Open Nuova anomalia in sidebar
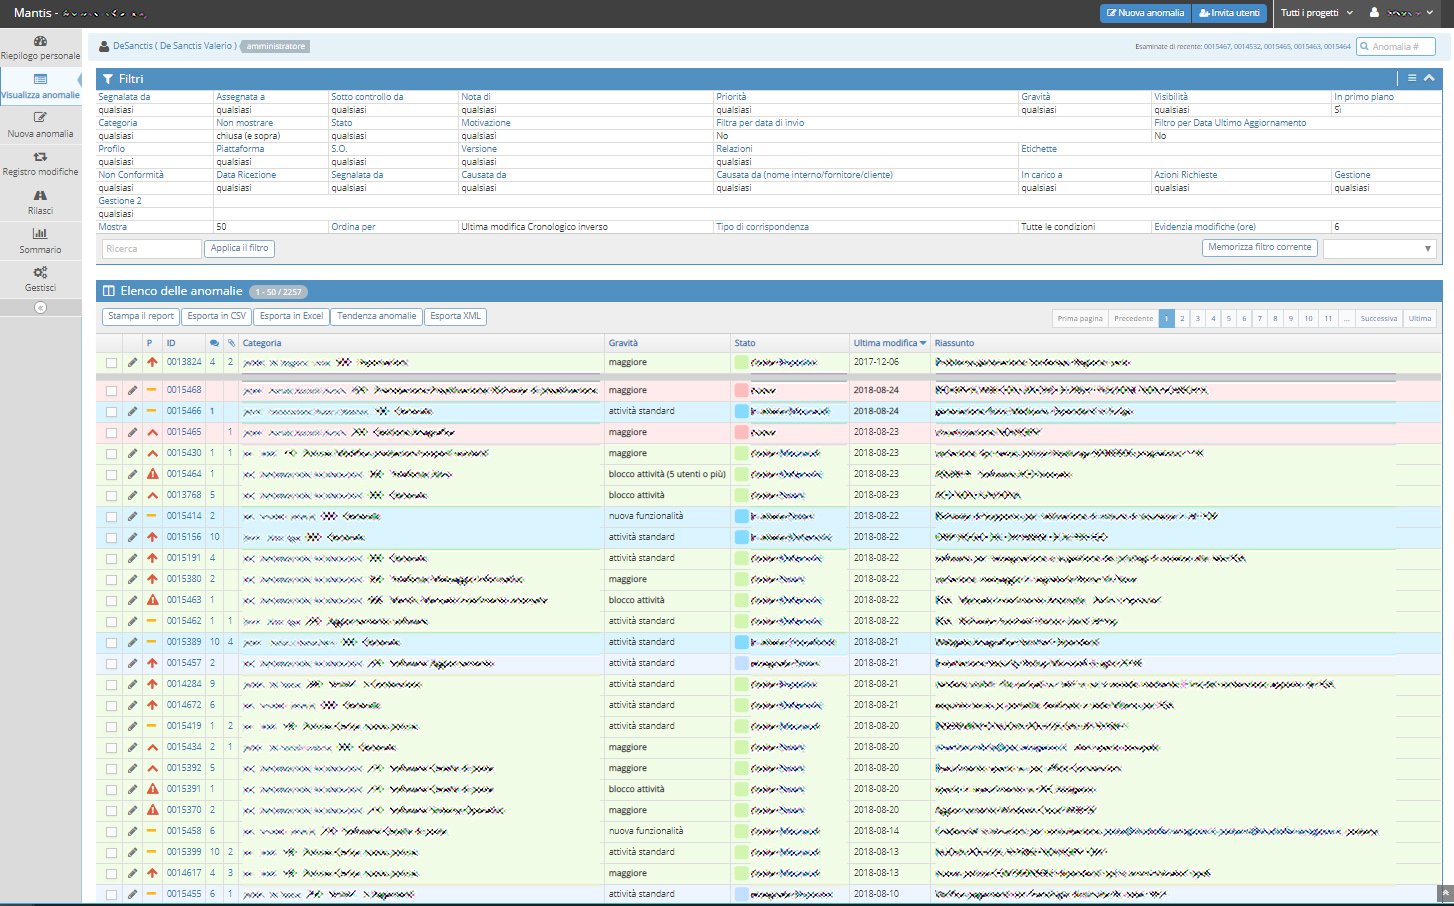This screenshot has height=906, width=1454. click(40, 125)
